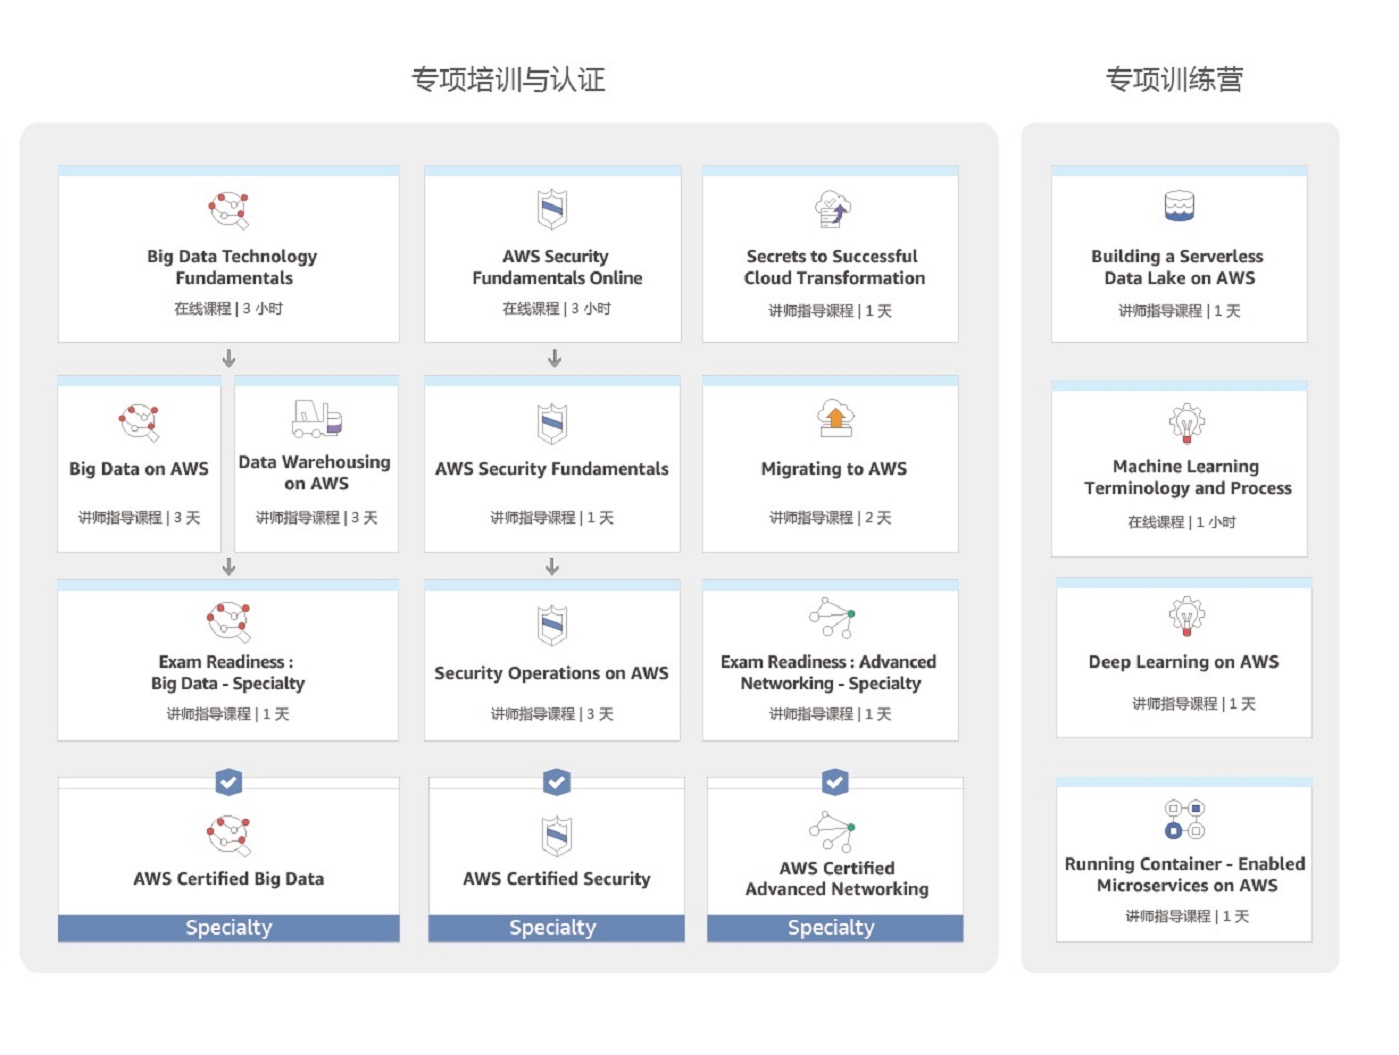The image size is (1399, 1055).
Task: Select Exam Readiness: Big Data - Specialty title
Action: point(228,673)
